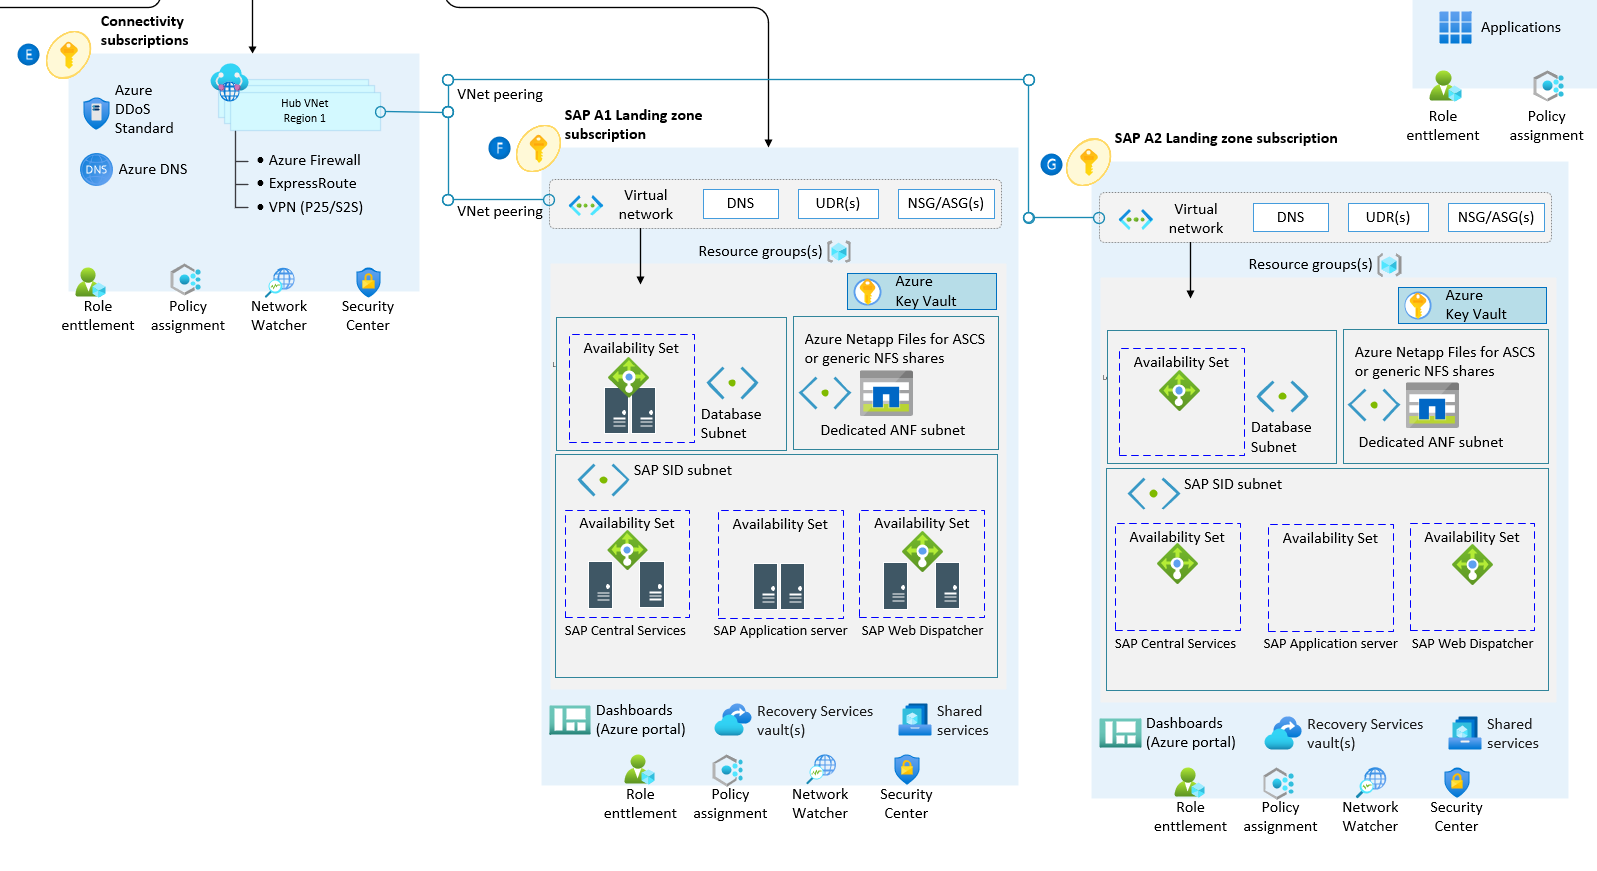Click the Virtual network icon in A2 zone
This screenshot has height=871, width=1597.
1136,219
